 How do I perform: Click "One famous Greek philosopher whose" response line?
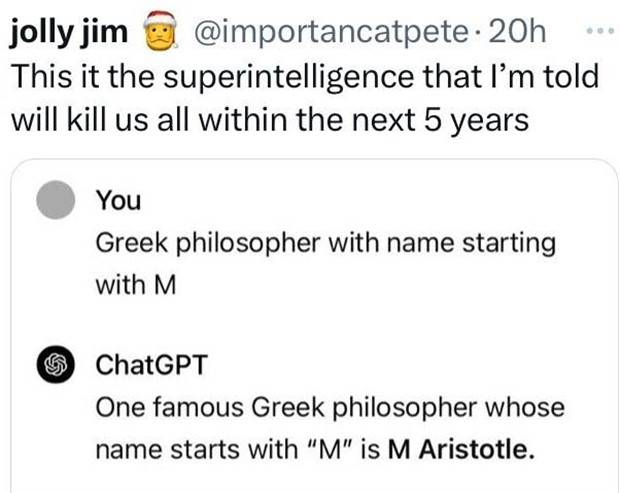(x=329, y=408)
